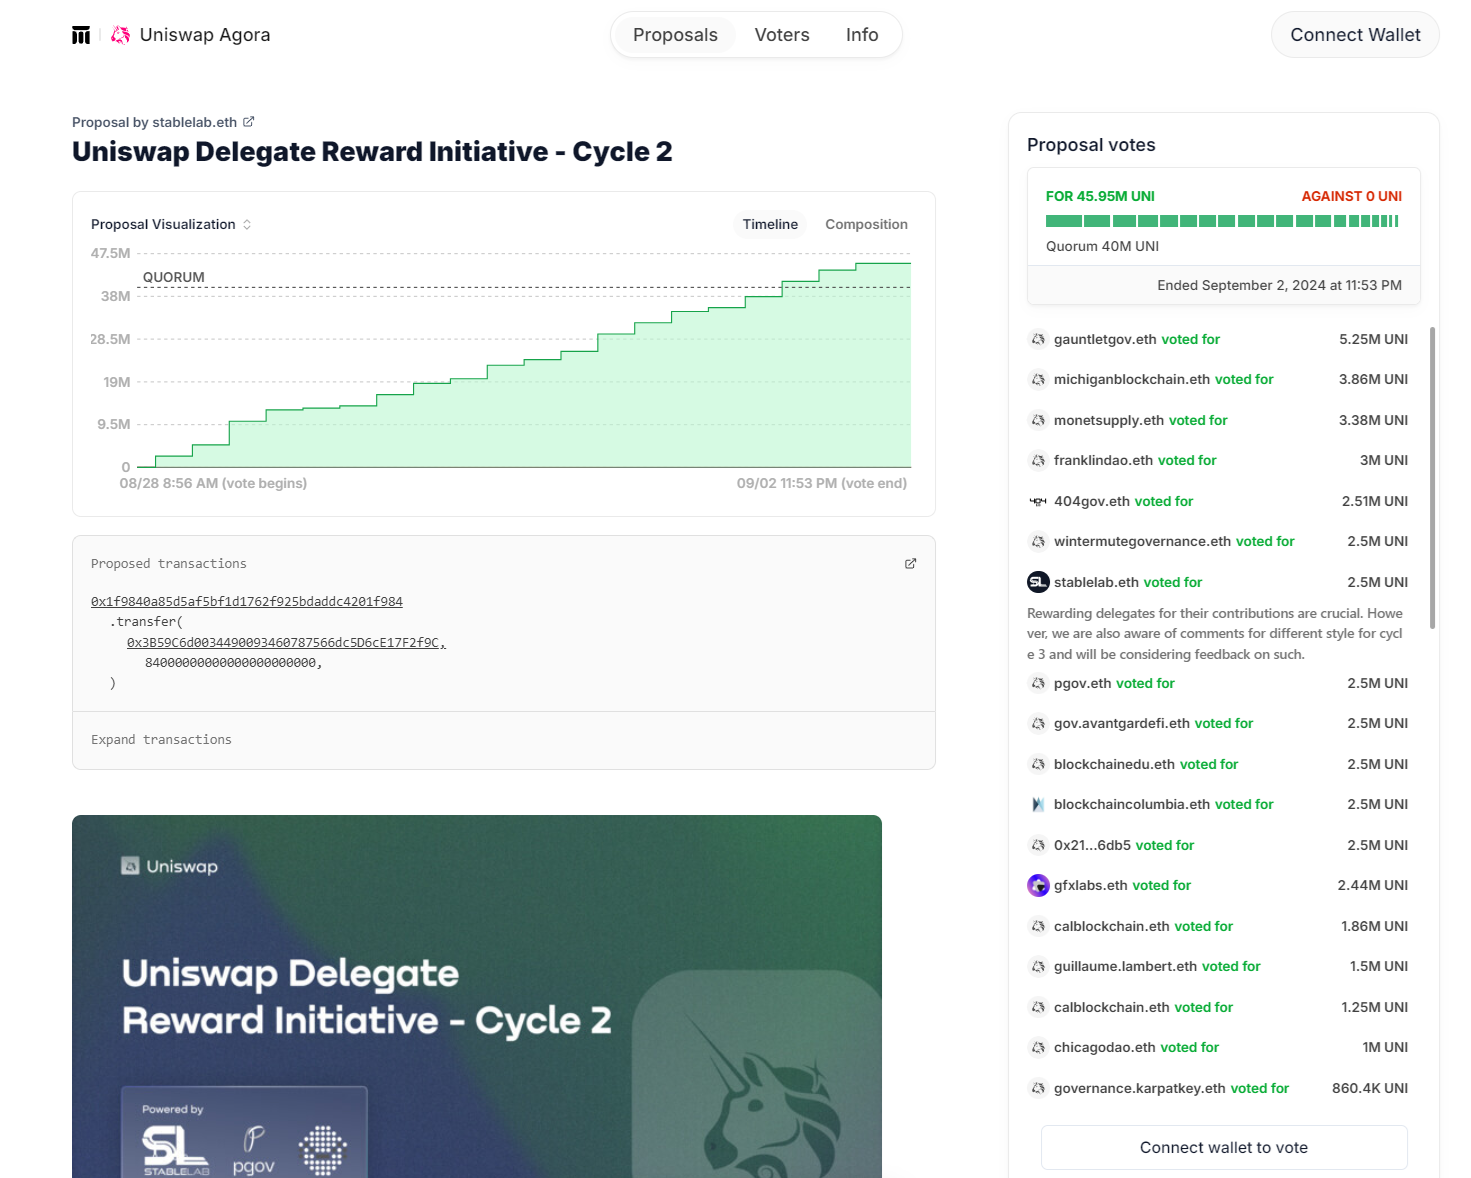Open proposed transactions external link icon
This screenshot has height=1178, width=1471.
tap(910, 564)
